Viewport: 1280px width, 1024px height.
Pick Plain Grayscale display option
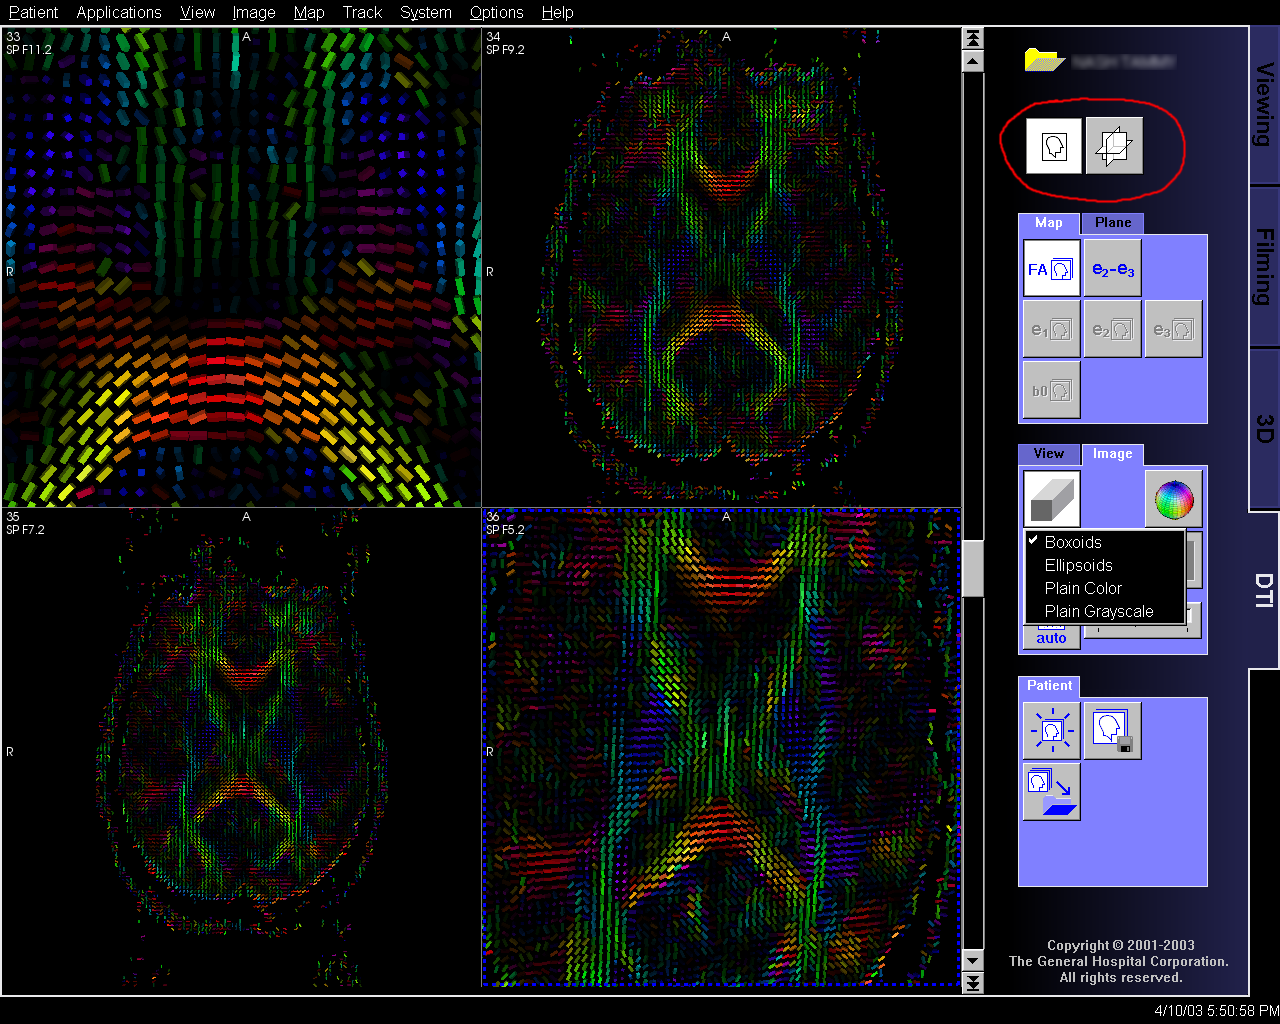pos(1099,611)
